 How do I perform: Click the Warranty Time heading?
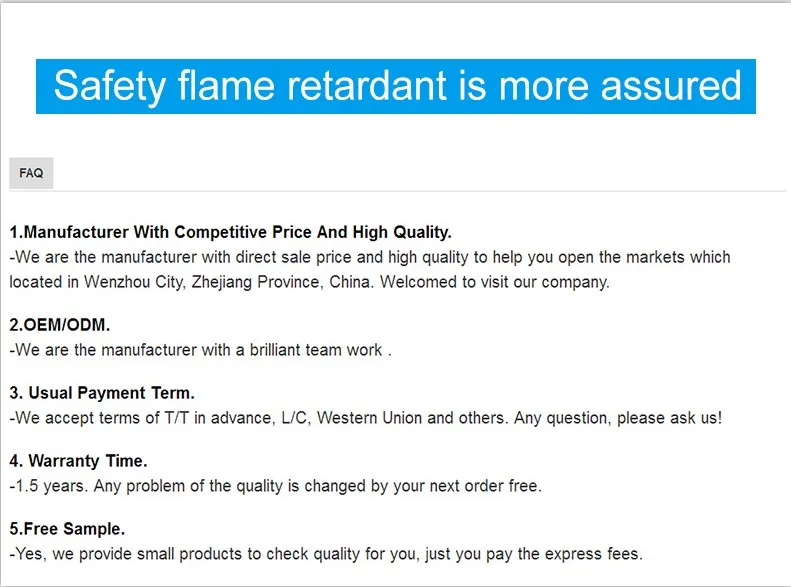[78, 461]
